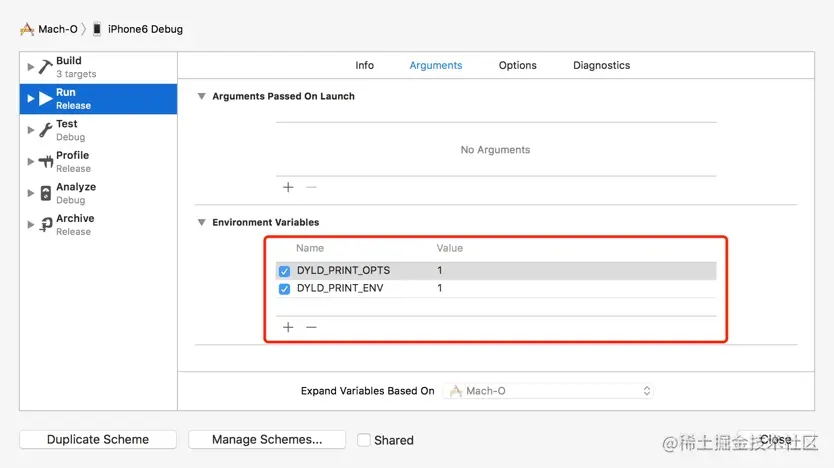
Task: Remove selected environment variable with minus
Action: coord(311,327)
